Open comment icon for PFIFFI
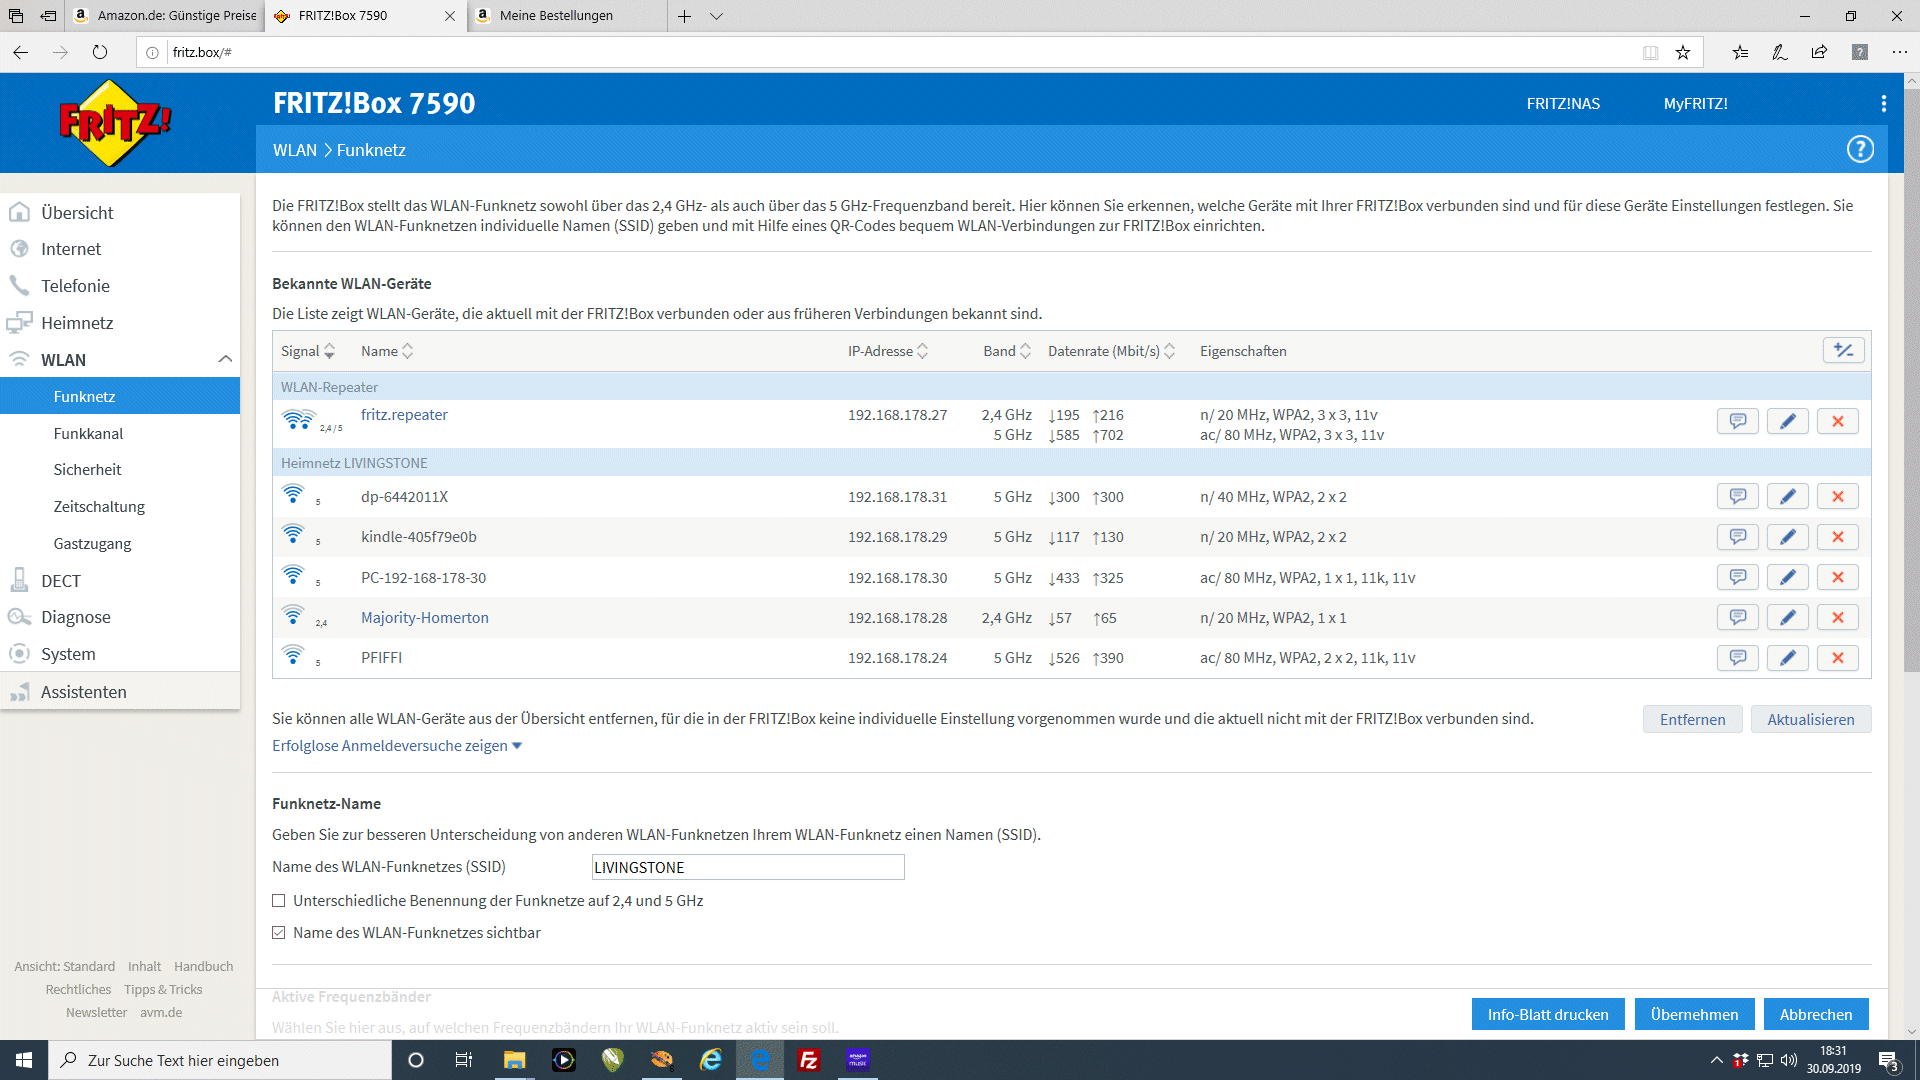 pos(1738,657)
